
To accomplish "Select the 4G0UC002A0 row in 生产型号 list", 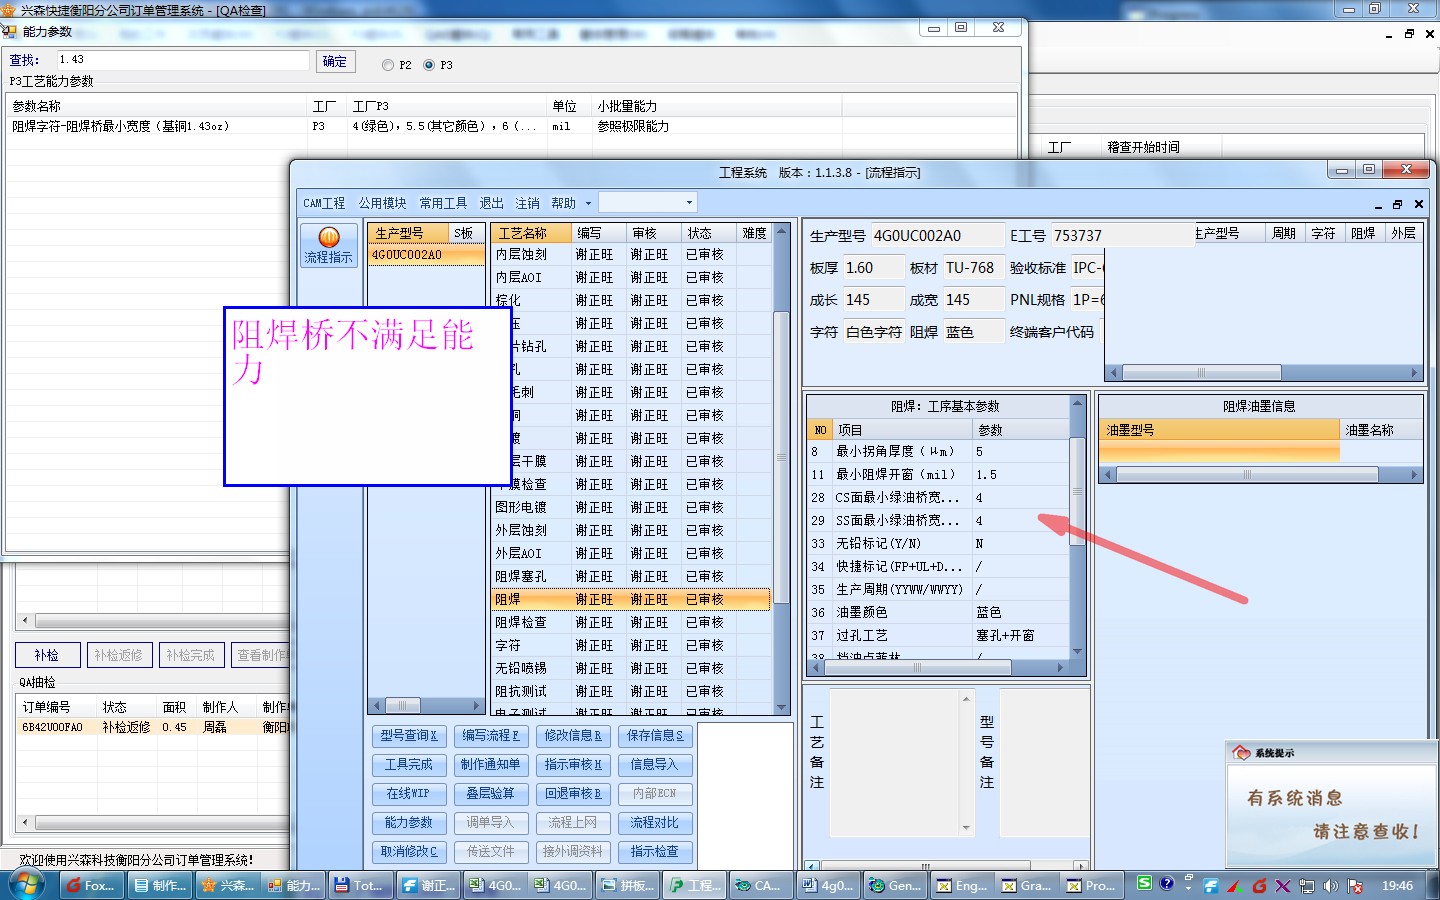I will point(426,254).
